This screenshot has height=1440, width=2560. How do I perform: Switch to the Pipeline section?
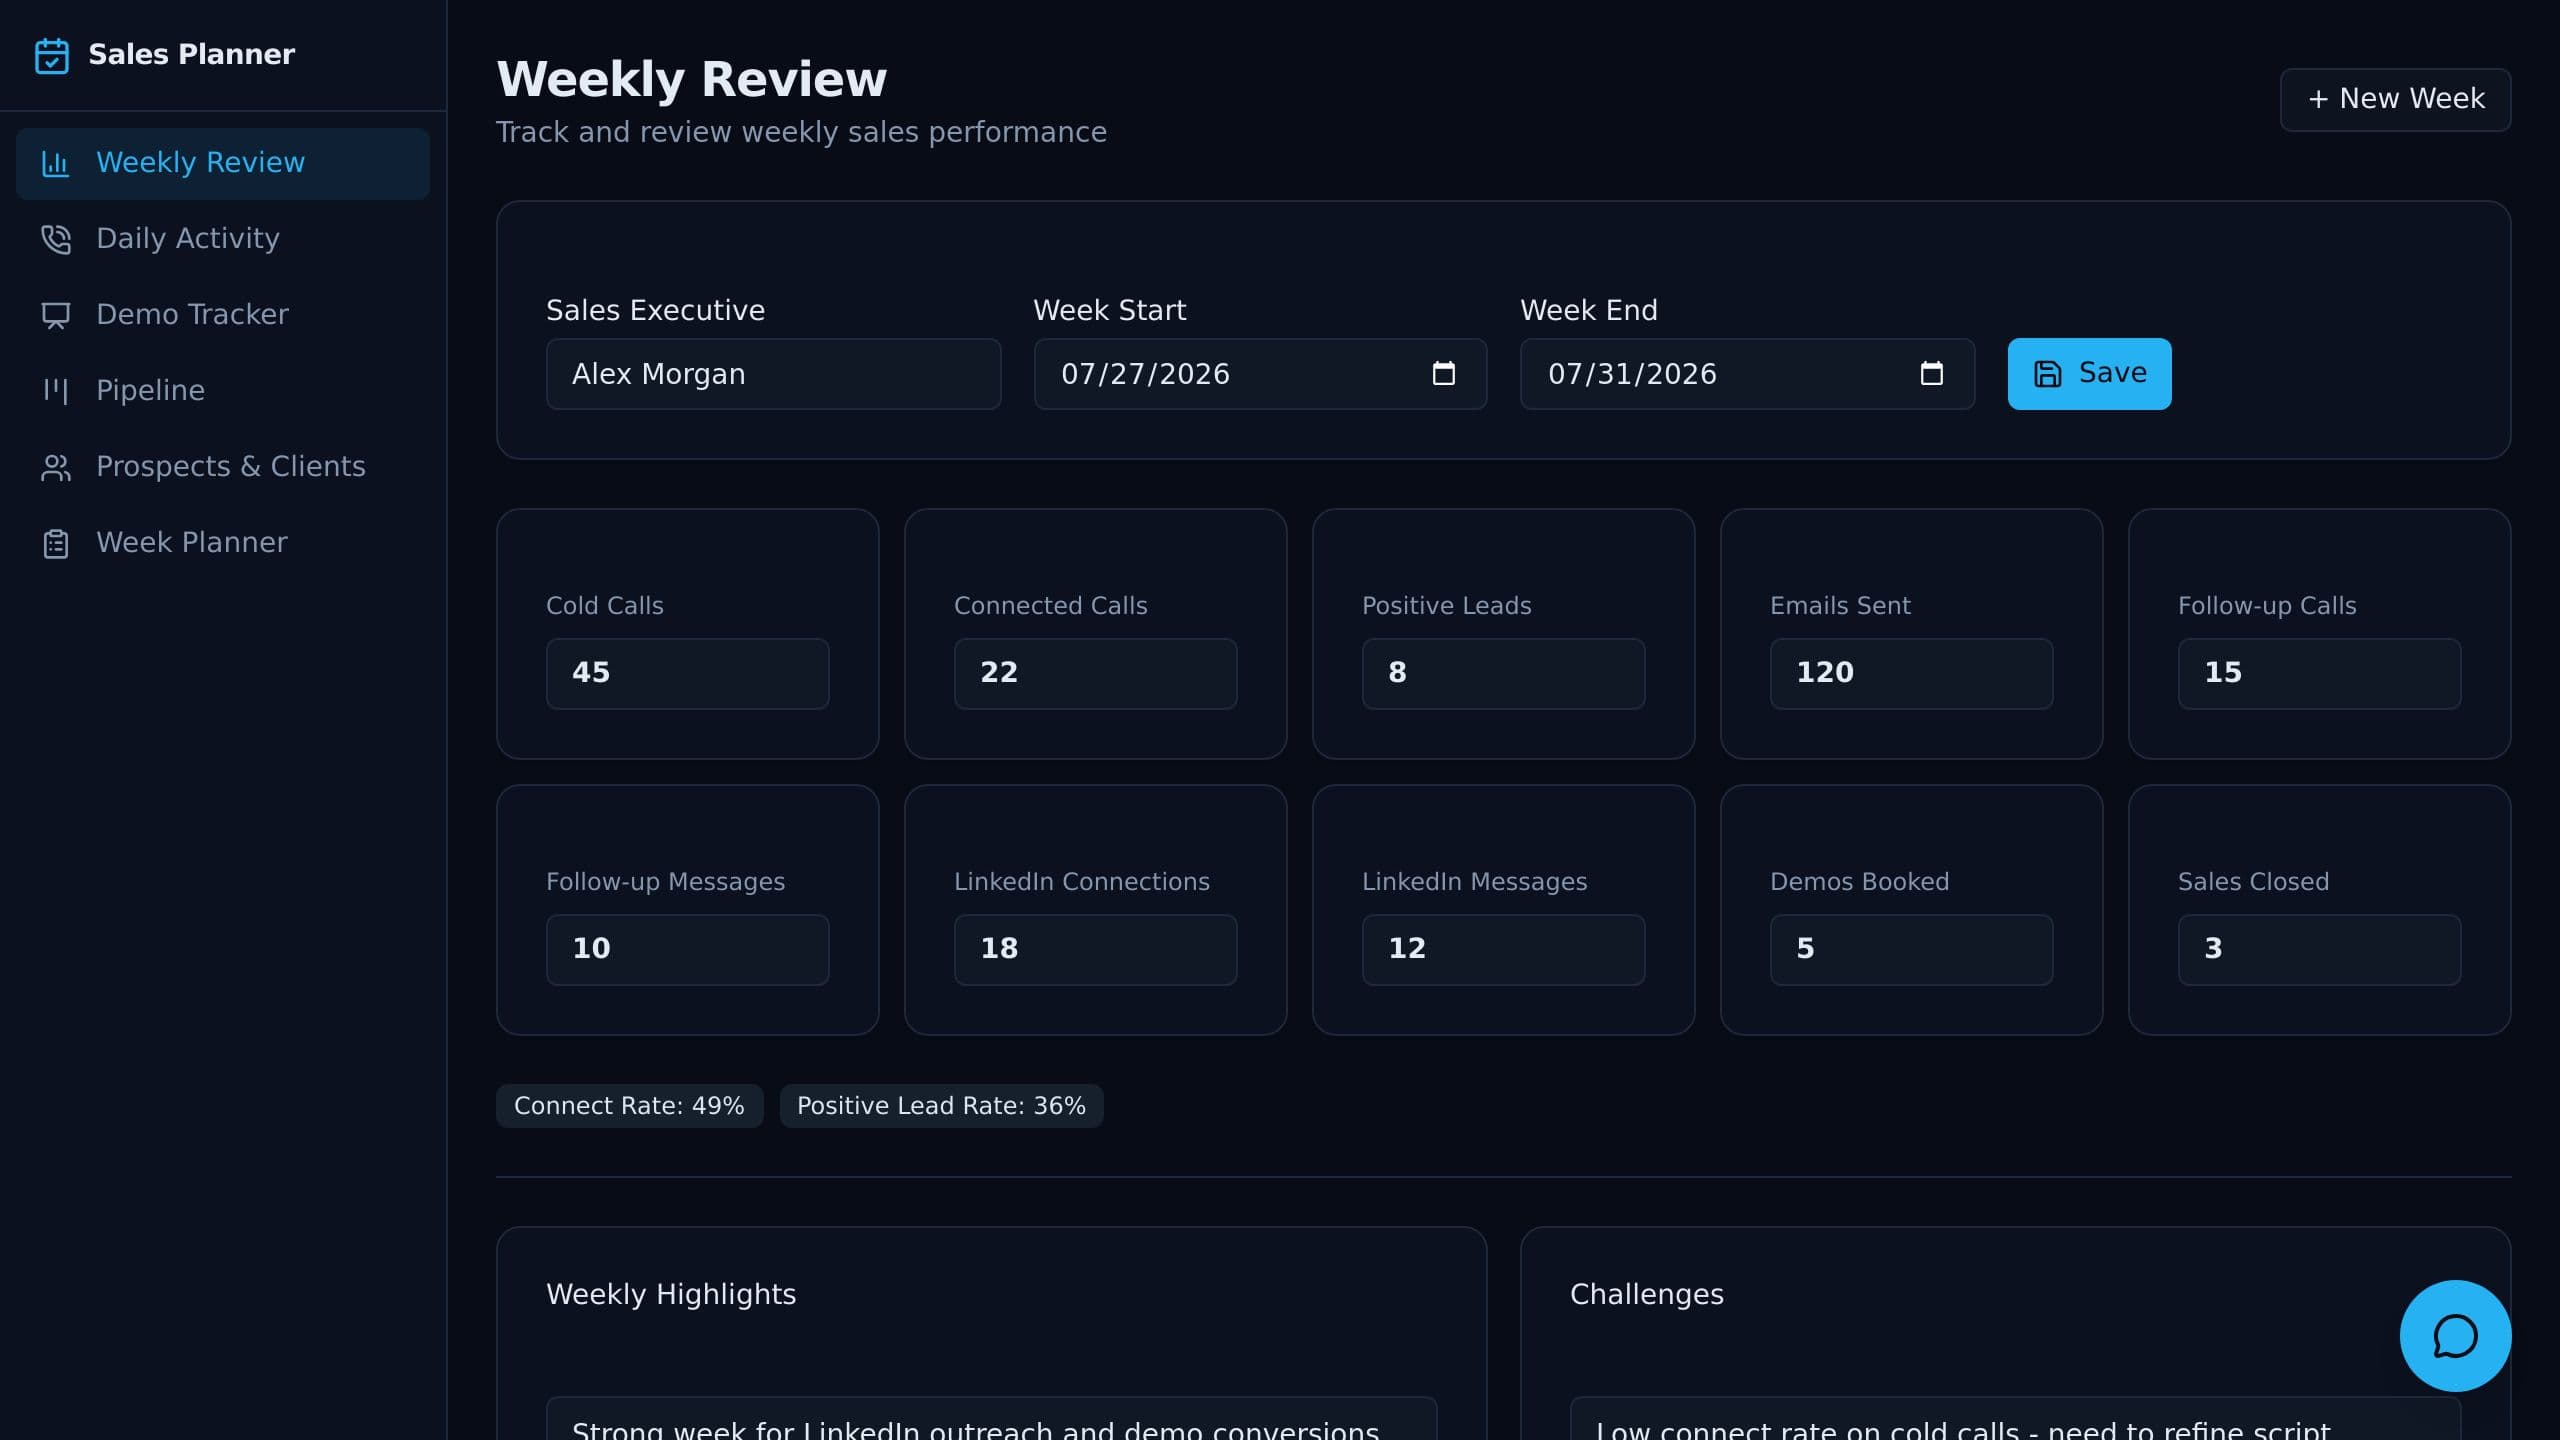223,391
